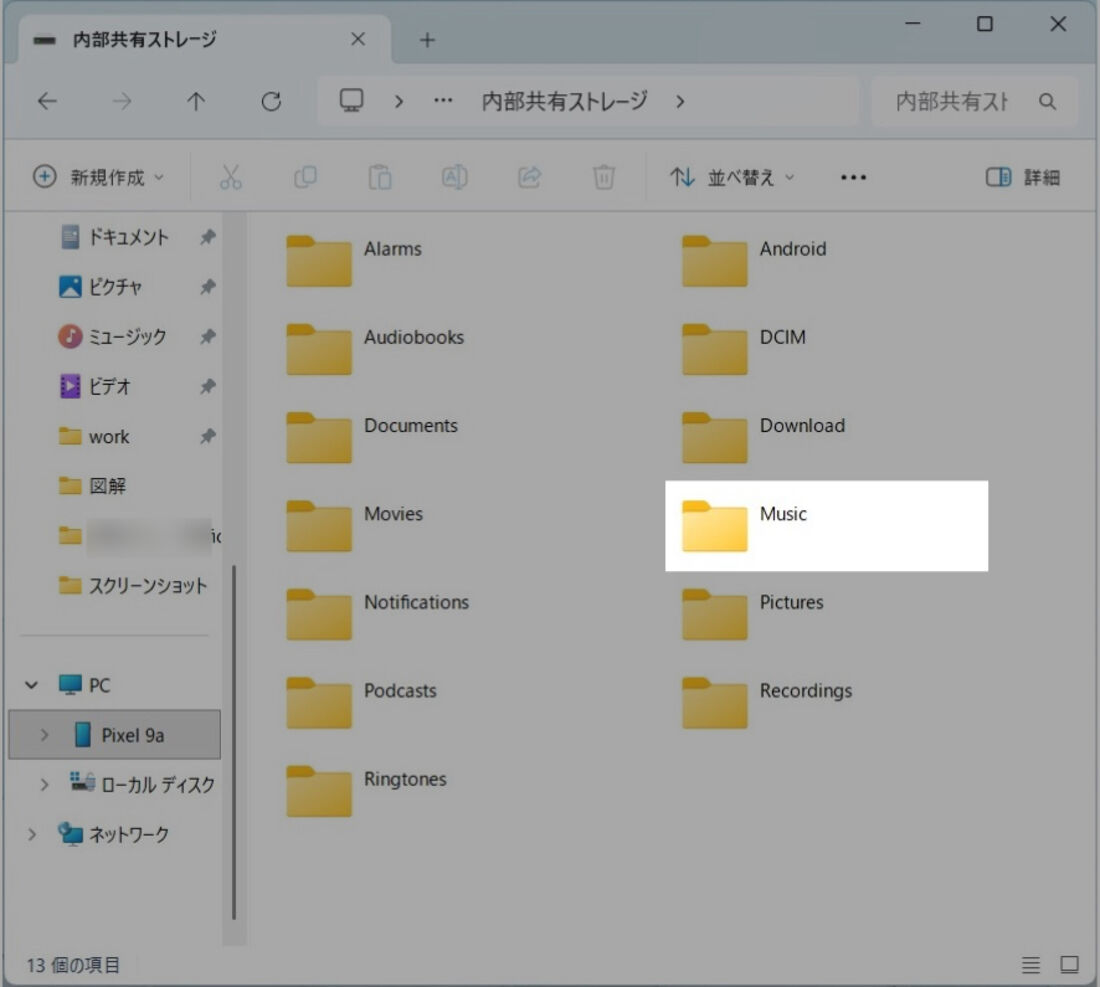
Task: Select the highlighted Music folder
Action: coord(826,525)
